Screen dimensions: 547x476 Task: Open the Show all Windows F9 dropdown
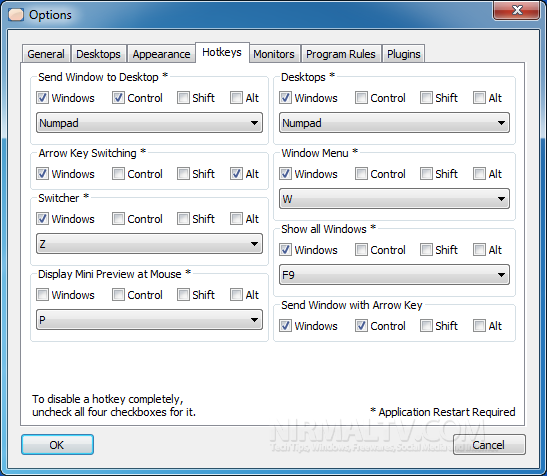pyautogui.click(x=394, y=275)
